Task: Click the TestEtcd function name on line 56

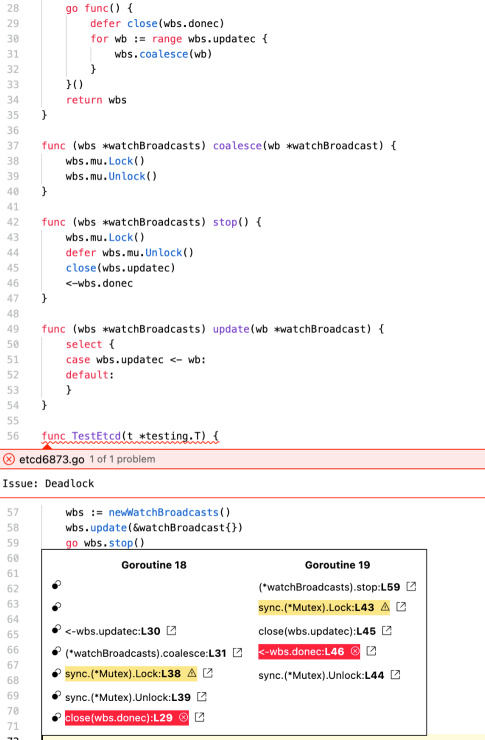Action: pos(96,436)
